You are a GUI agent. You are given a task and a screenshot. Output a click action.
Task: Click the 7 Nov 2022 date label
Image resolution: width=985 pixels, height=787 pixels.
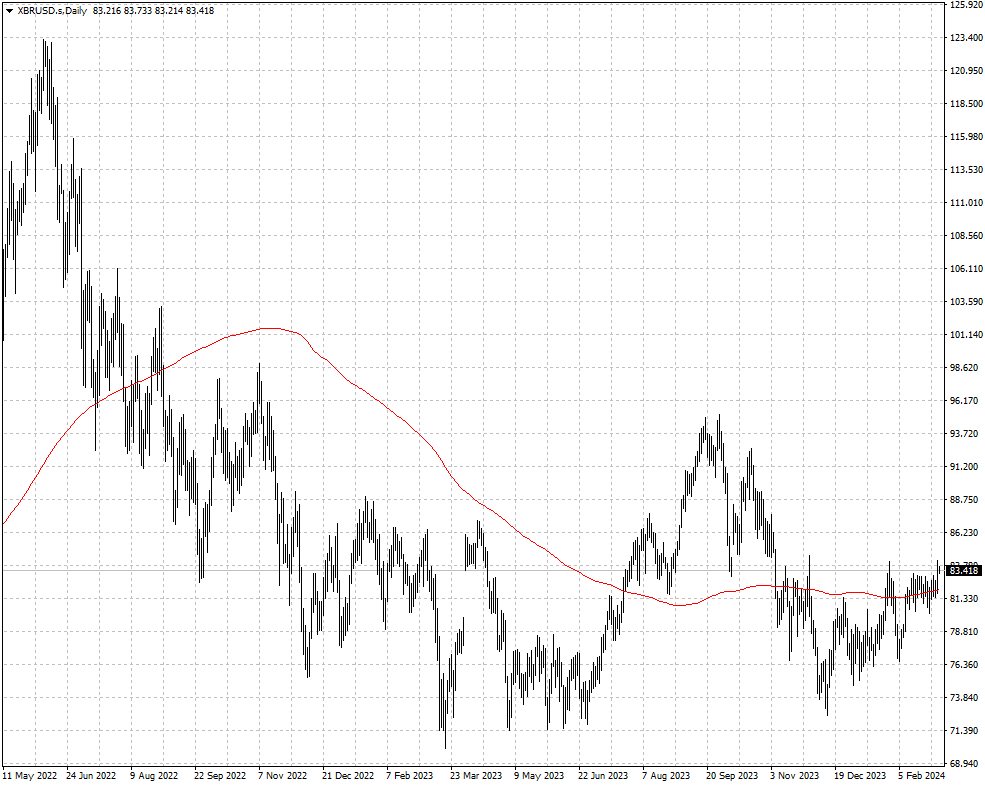coord(281,776)
